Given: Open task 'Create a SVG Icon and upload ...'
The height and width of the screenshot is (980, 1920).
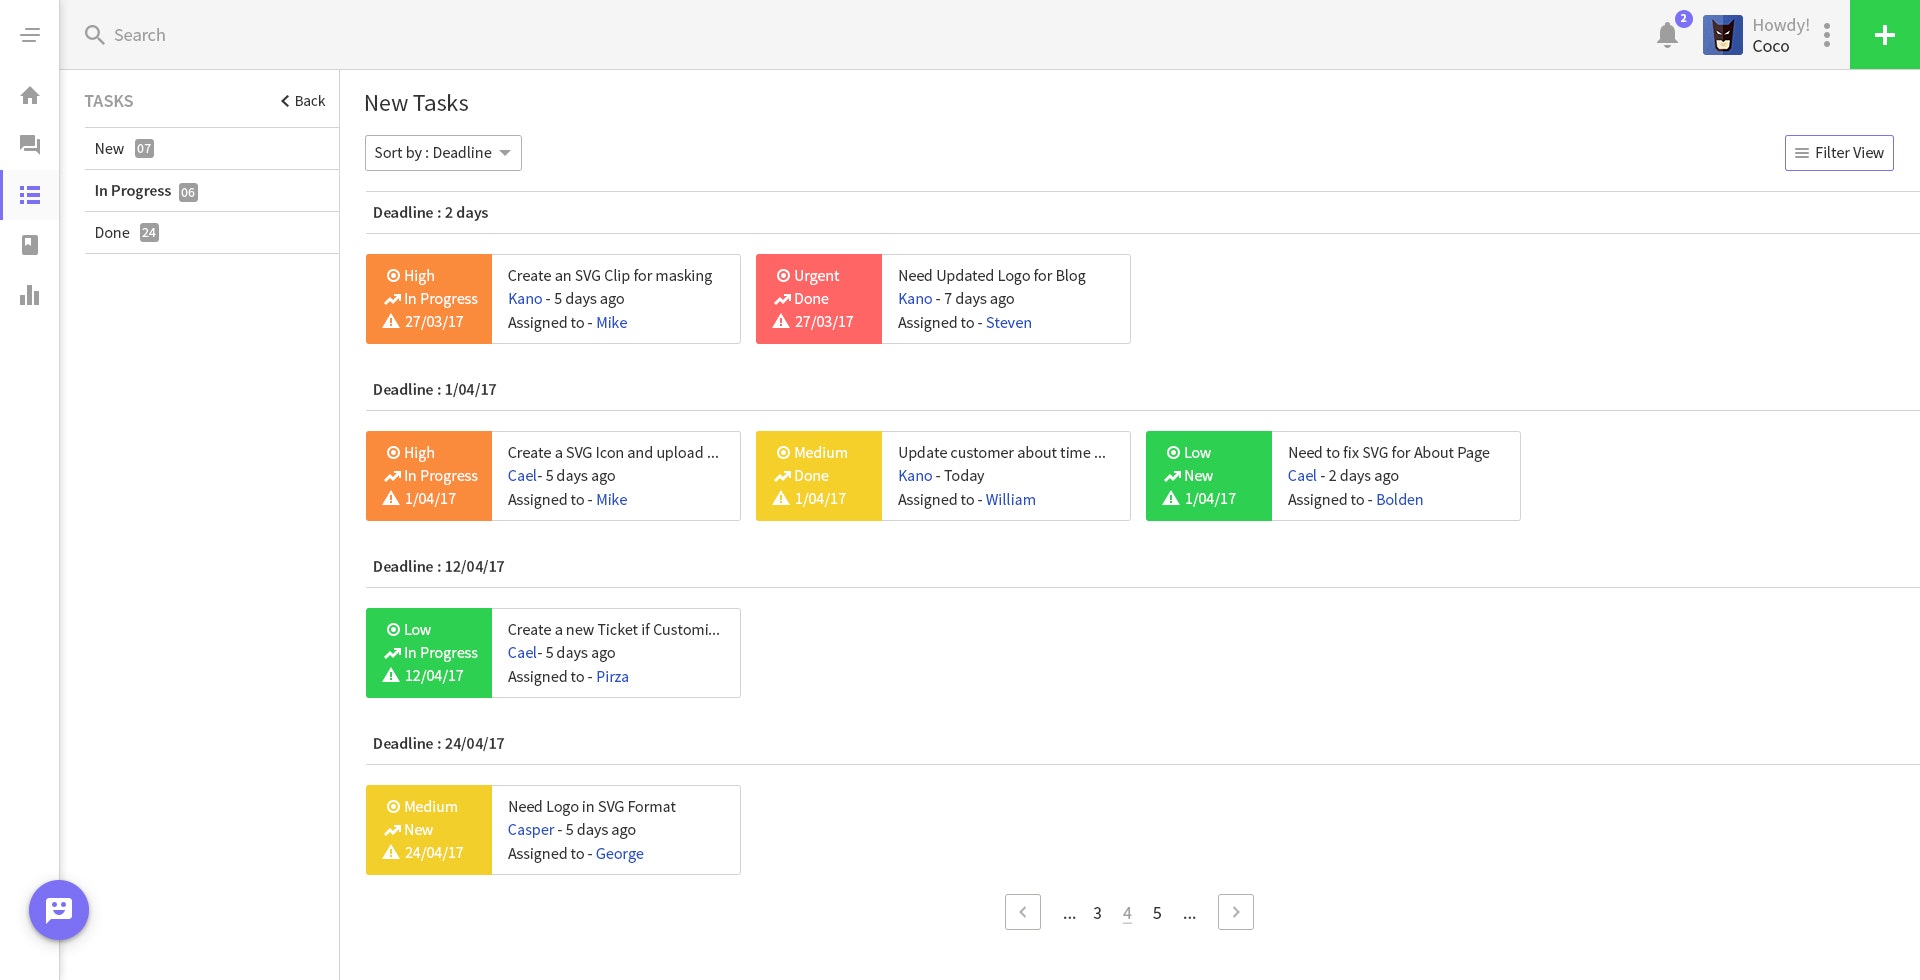Looking at the screenshot, I should 613,453.
